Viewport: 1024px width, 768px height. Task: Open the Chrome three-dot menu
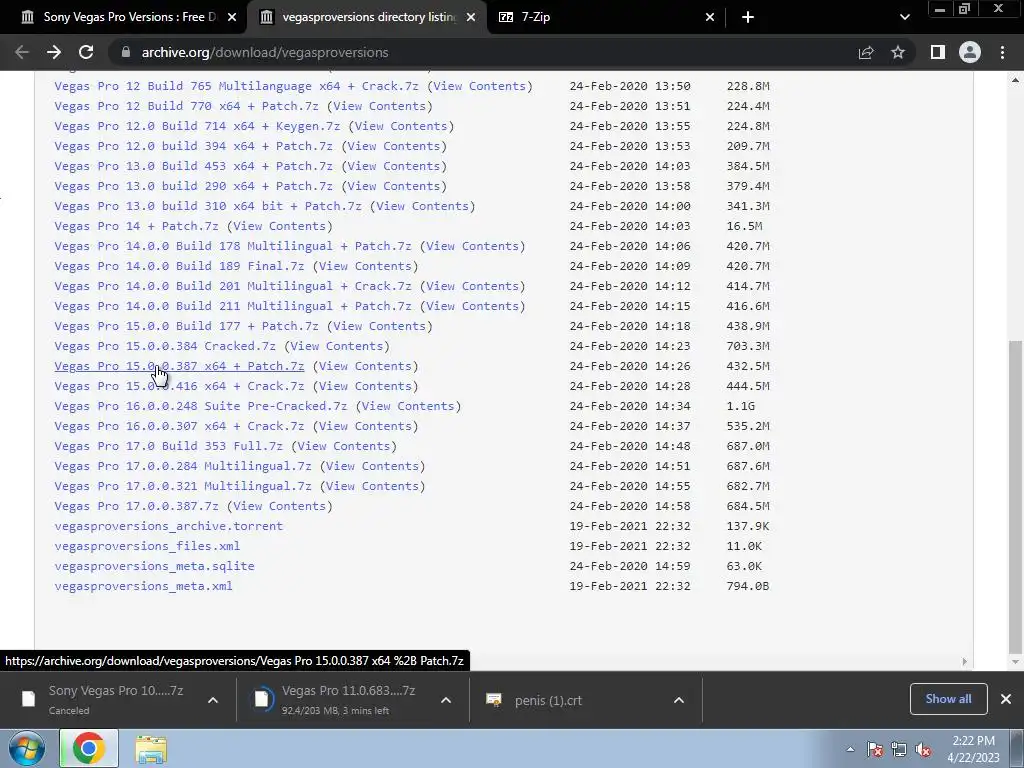pyautogui.click(x=1002, y=52)
